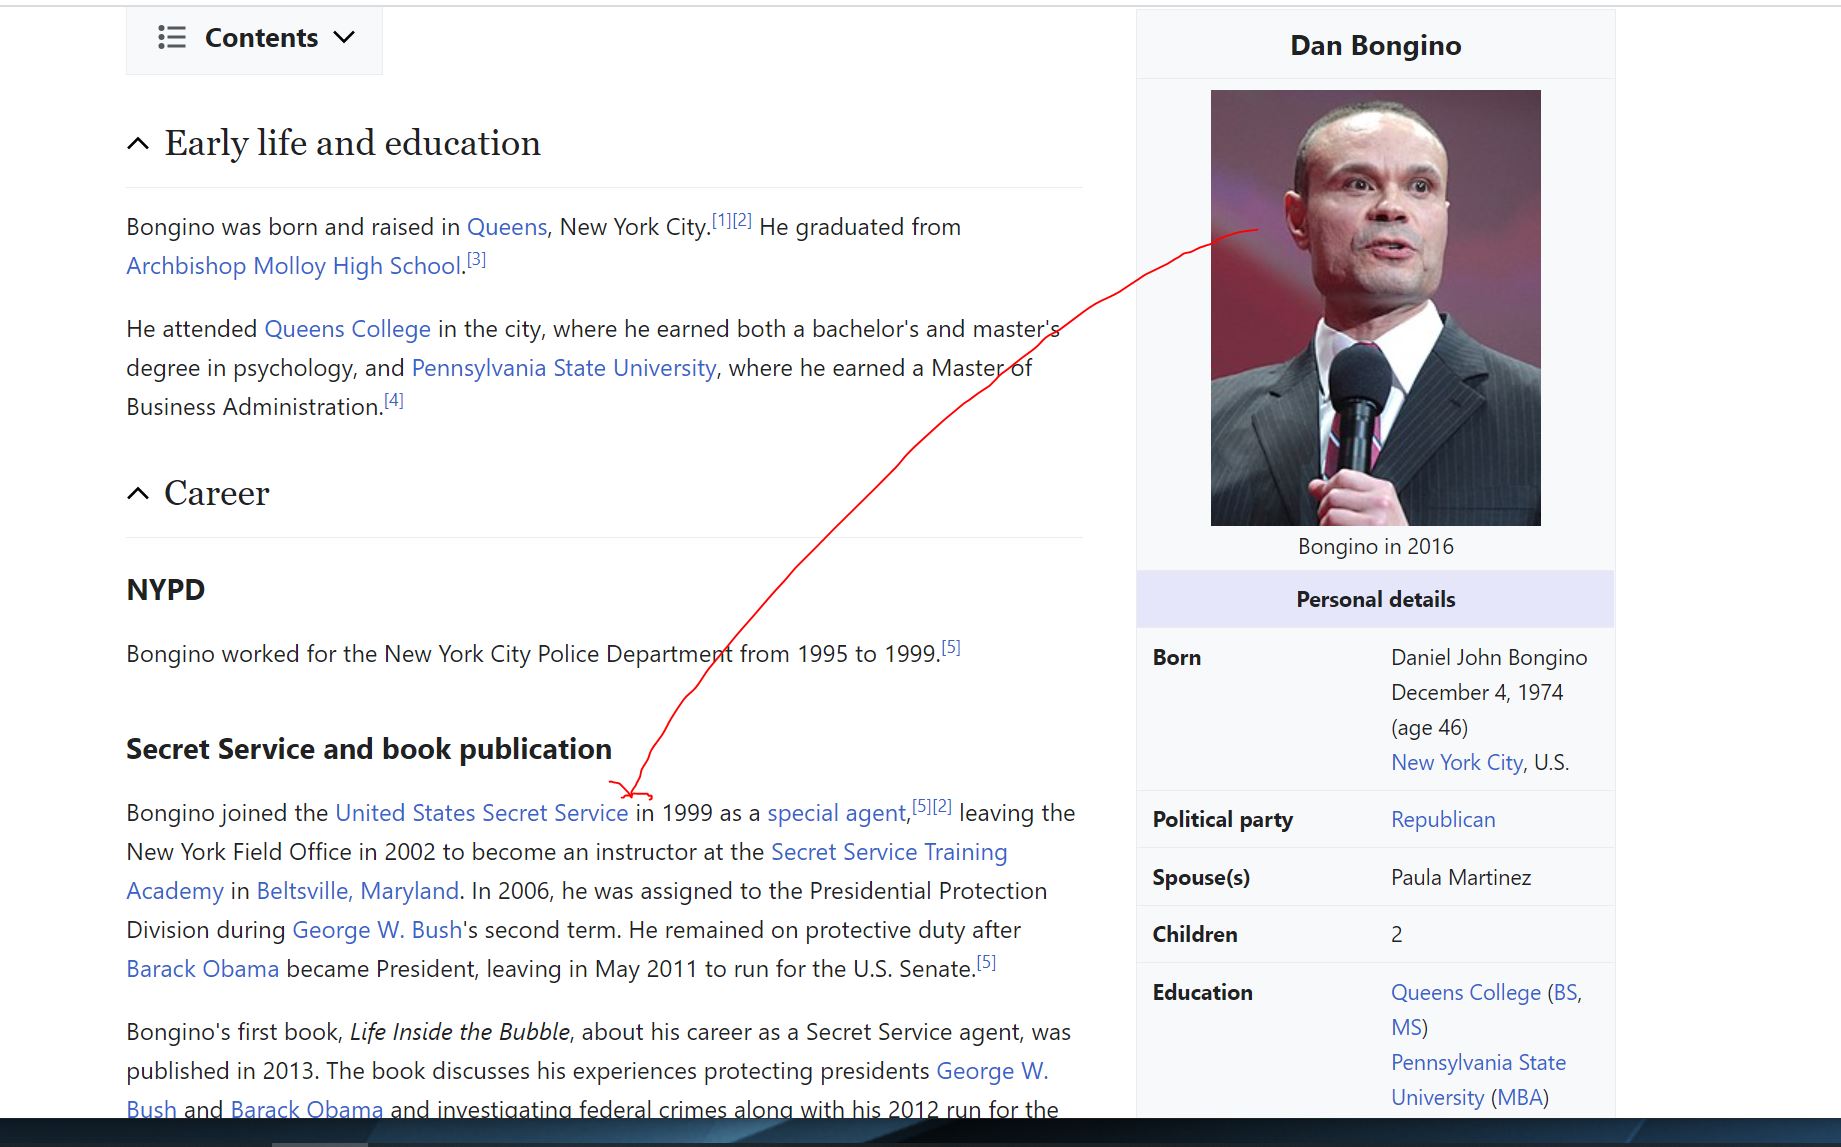Open the MBA link in infobox
The image size is (1841, 1147).
point(1519,1098)
